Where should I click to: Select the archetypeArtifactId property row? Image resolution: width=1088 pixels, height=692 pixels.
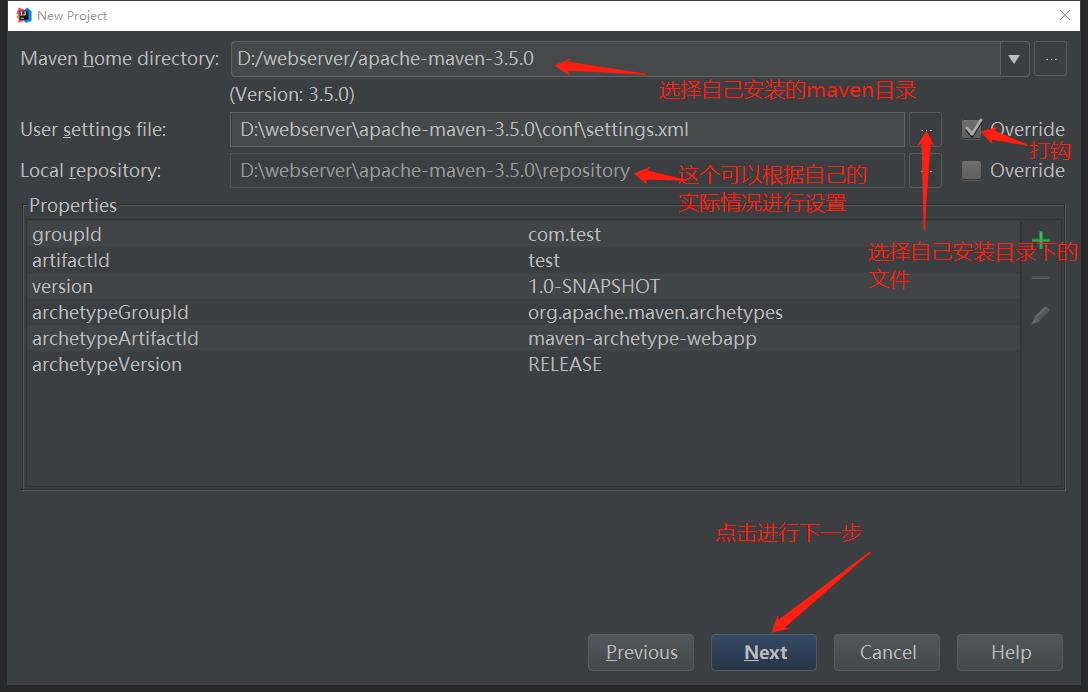(x=524, y=339)
